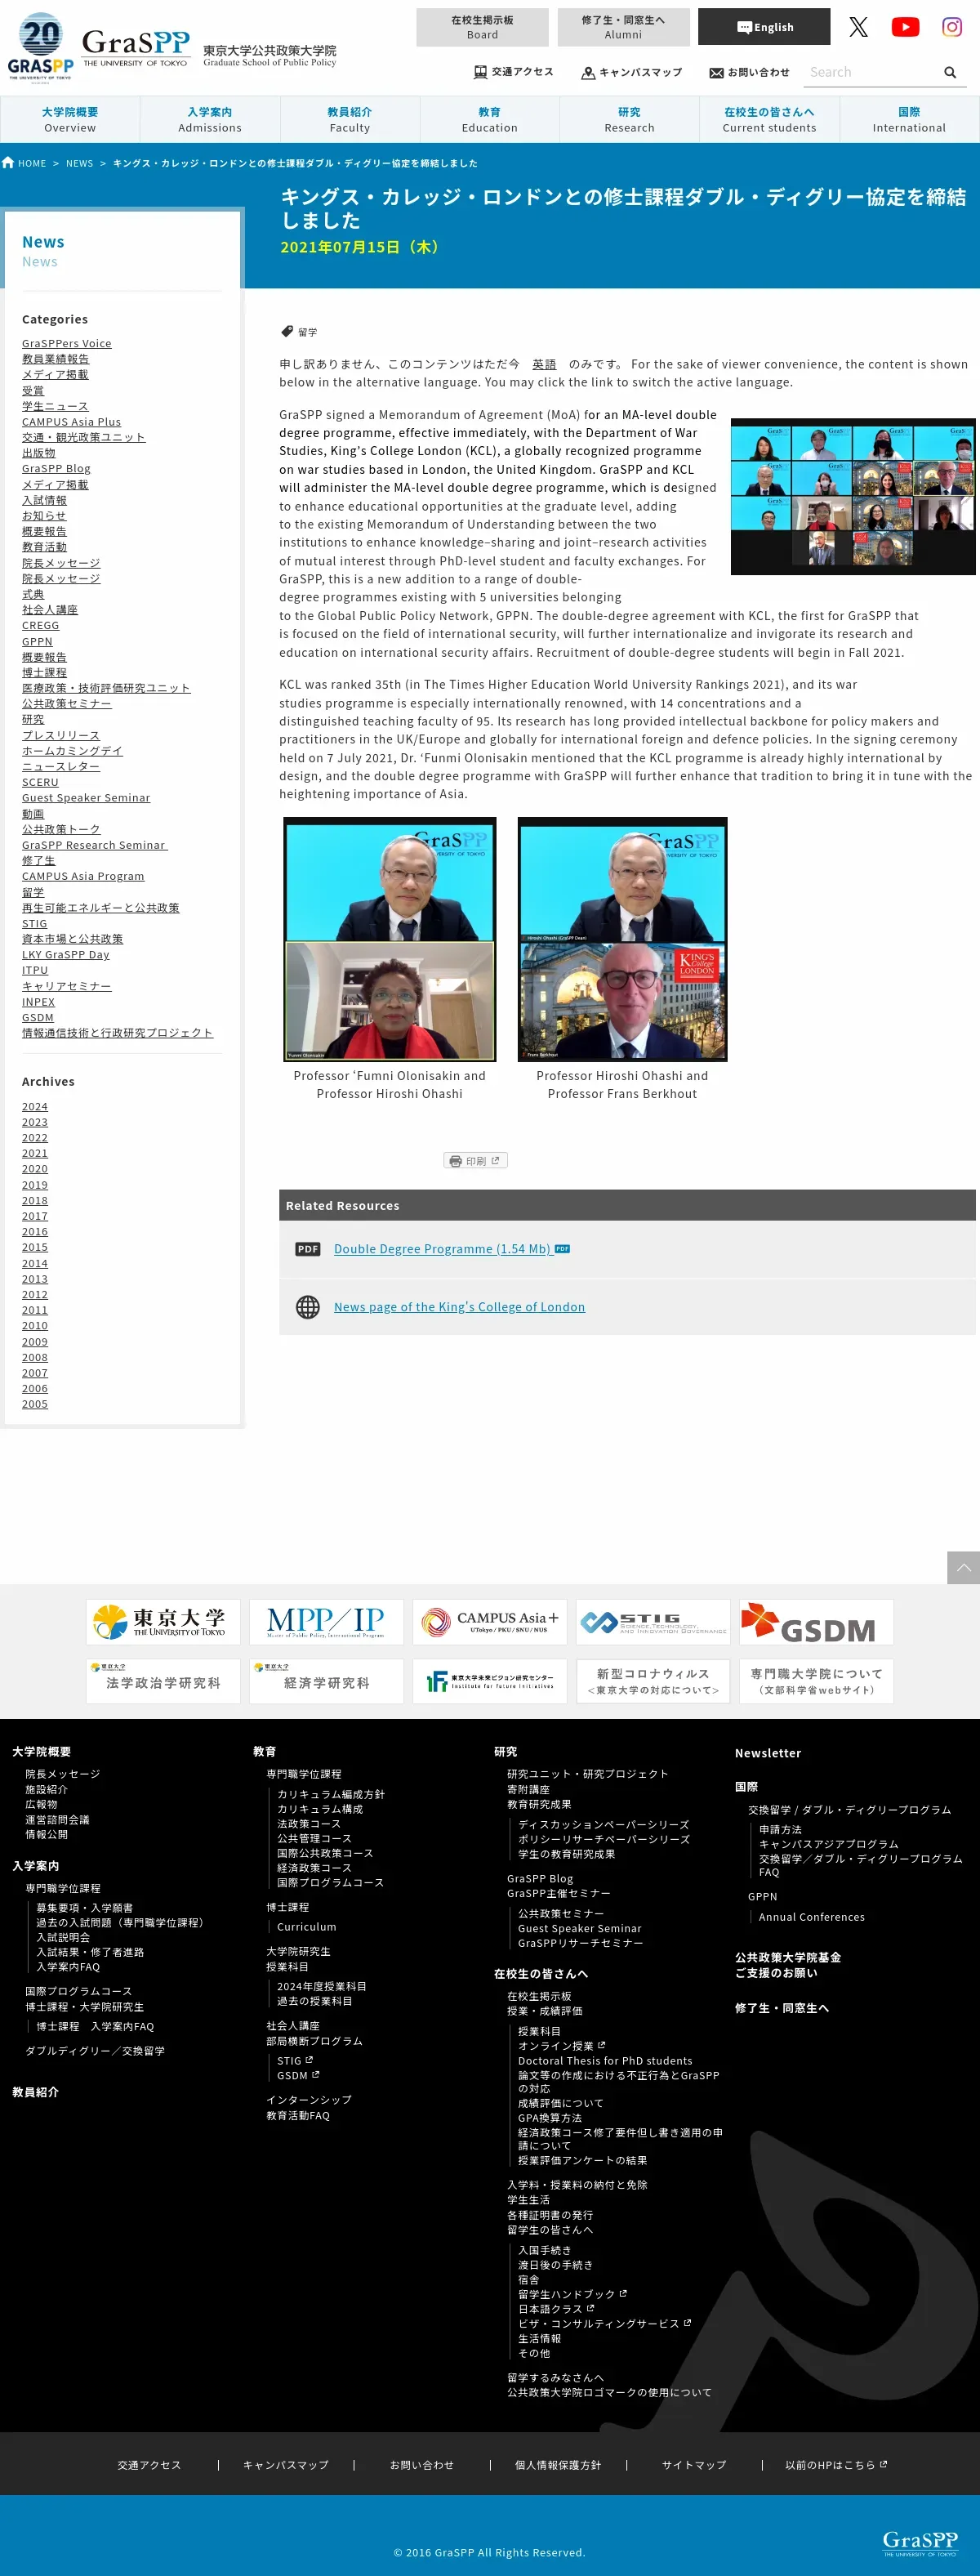Open the MPP/IP banner
This screenshot has height=2576, width=980.
pos(326,1621)
